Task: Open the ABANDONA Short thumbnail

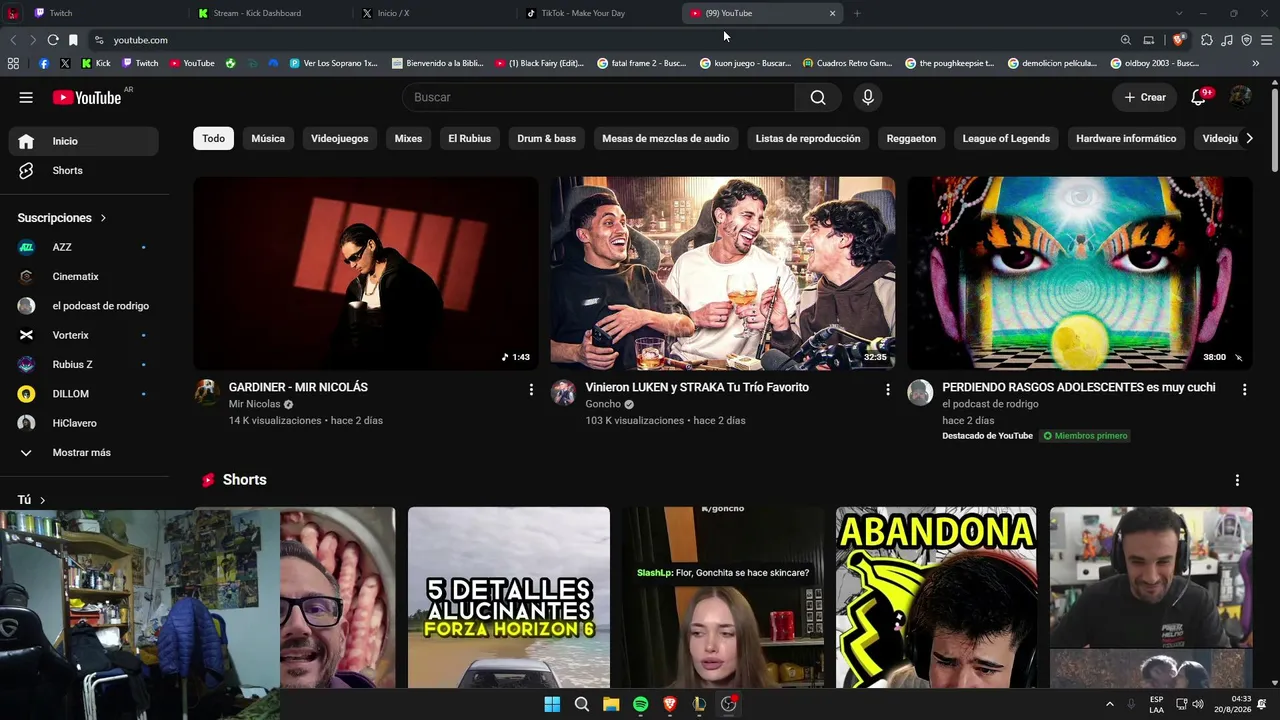Action: tap(936, 597)
